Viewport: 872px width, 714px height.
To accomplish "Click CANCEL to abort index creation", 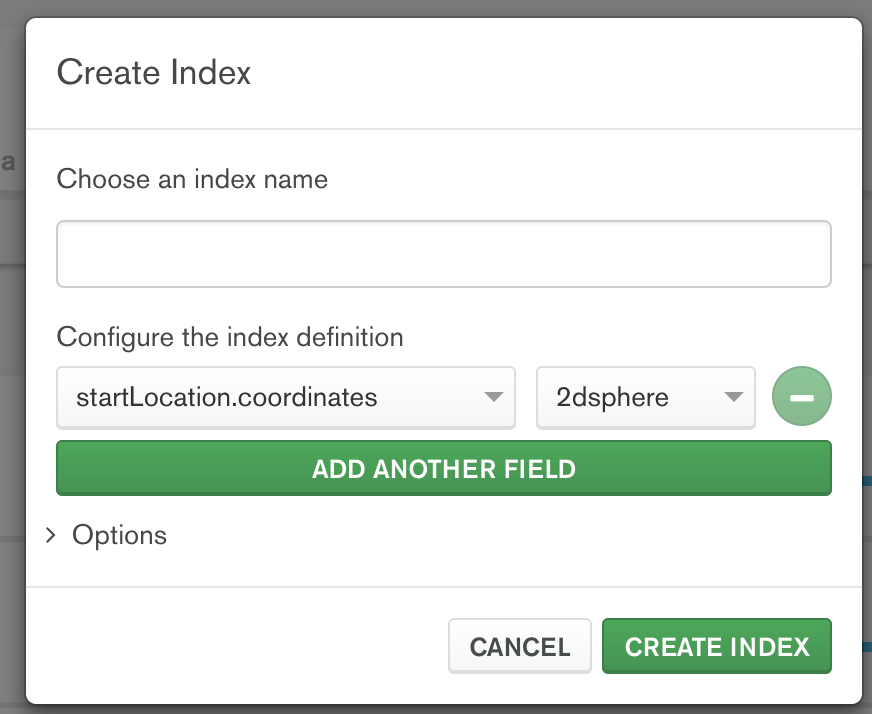I will pos(519,646).
